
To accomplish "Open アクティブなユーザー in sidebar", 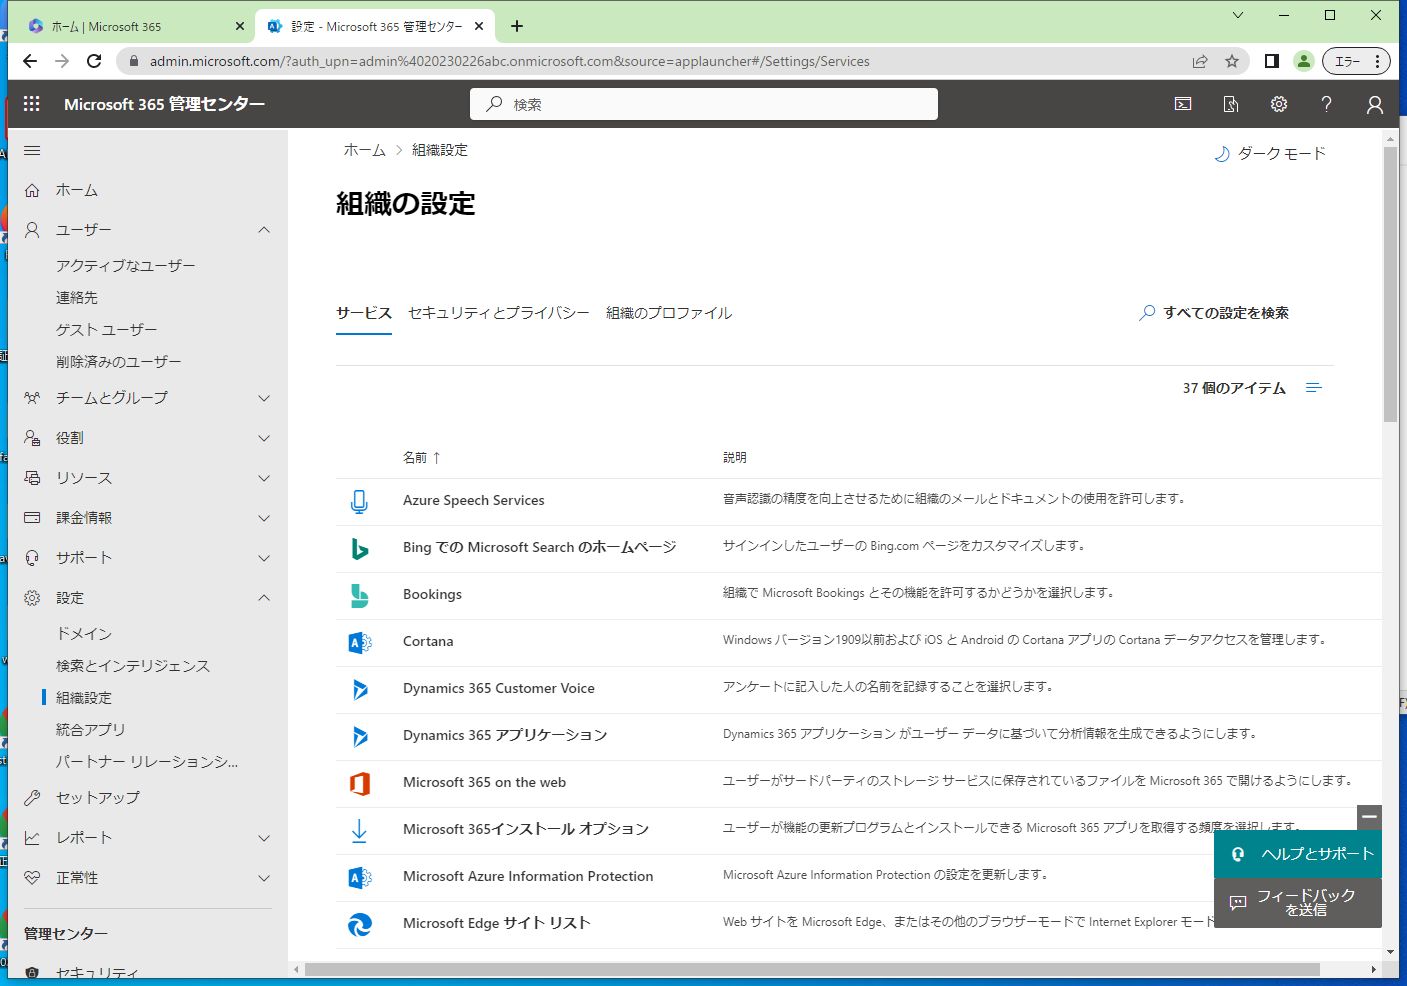I will (x=126, y=266).
